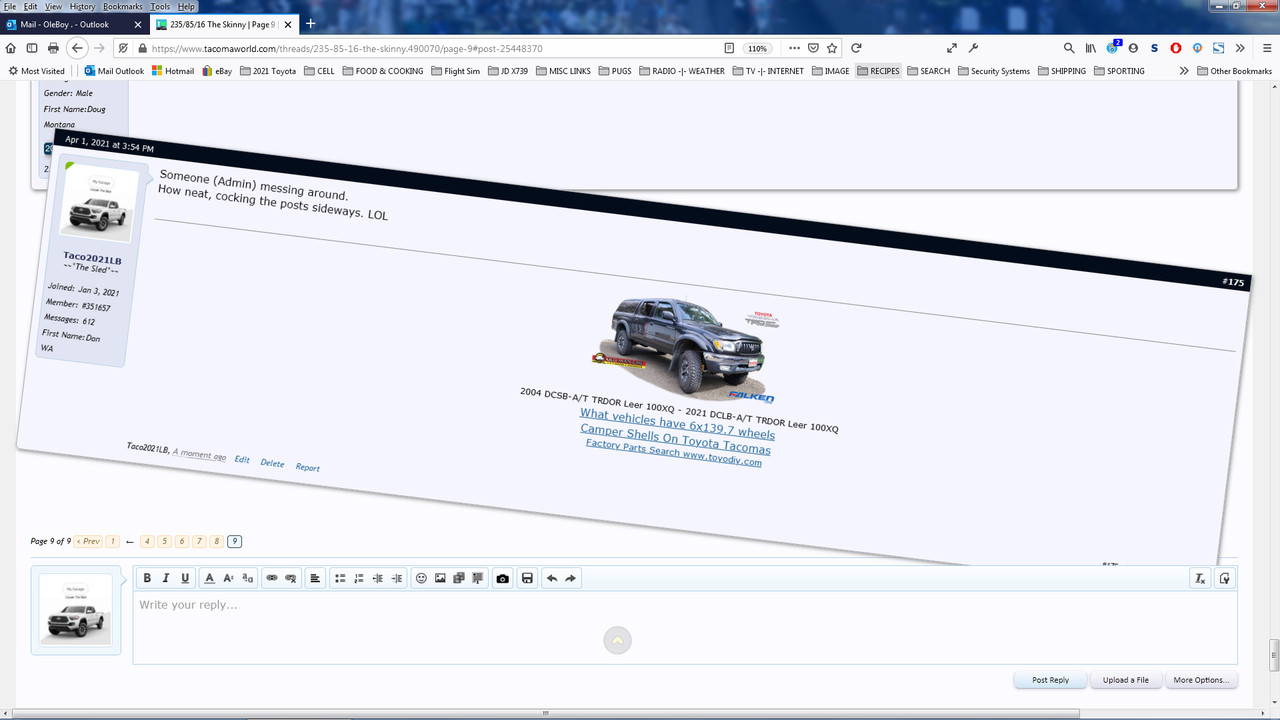Bookmark this page with the star icon

(x=832, y=48)
